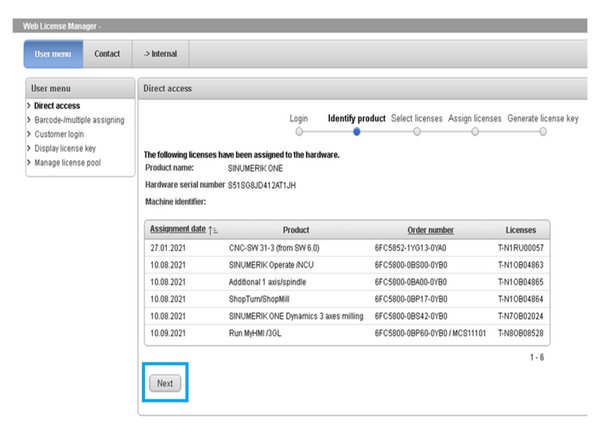592x444 pixels.
Task: Sort by Assignment date column header
Action: click(x=178, y=229)
